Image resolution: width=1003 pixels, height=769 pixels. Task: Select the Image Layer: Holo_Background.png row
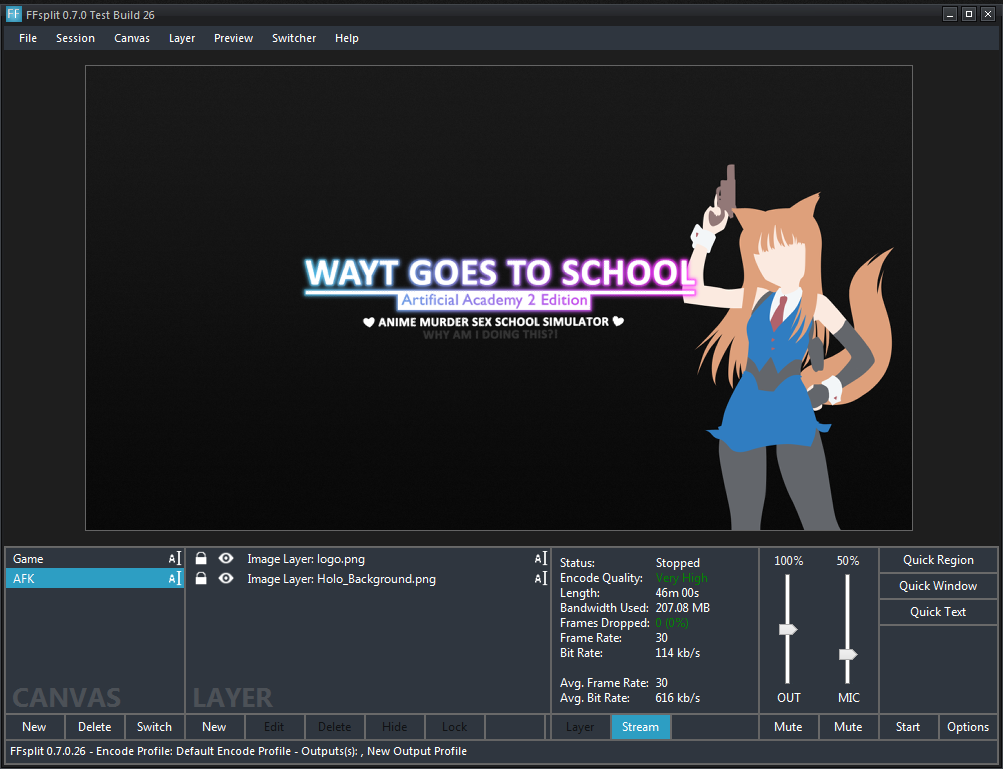(368, 578)
